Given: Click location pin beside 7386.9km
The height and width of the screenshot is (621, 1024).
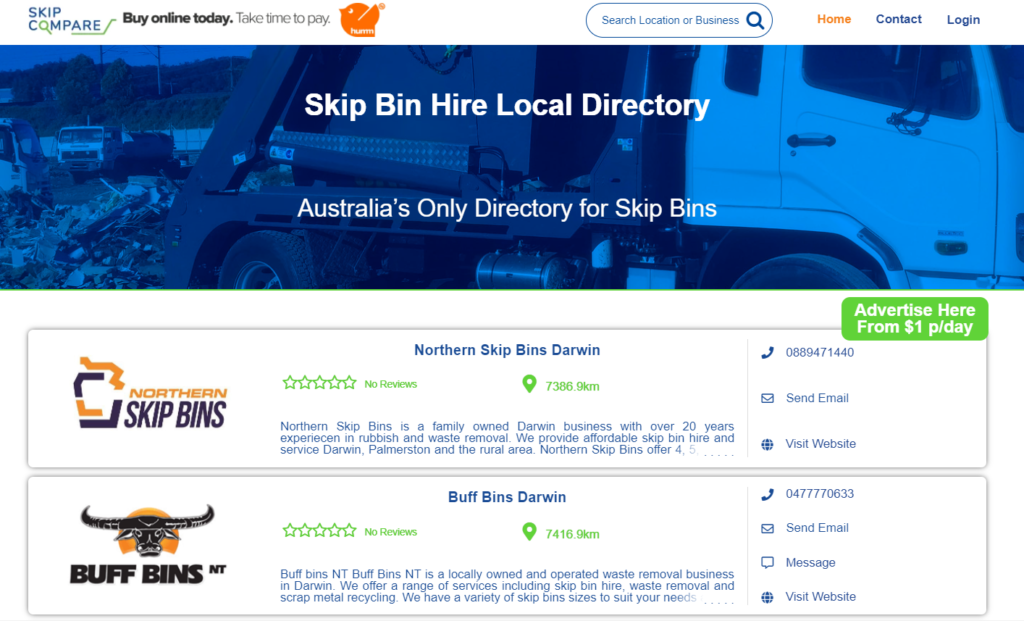Looking at the screenshot, I should point(529,384).
